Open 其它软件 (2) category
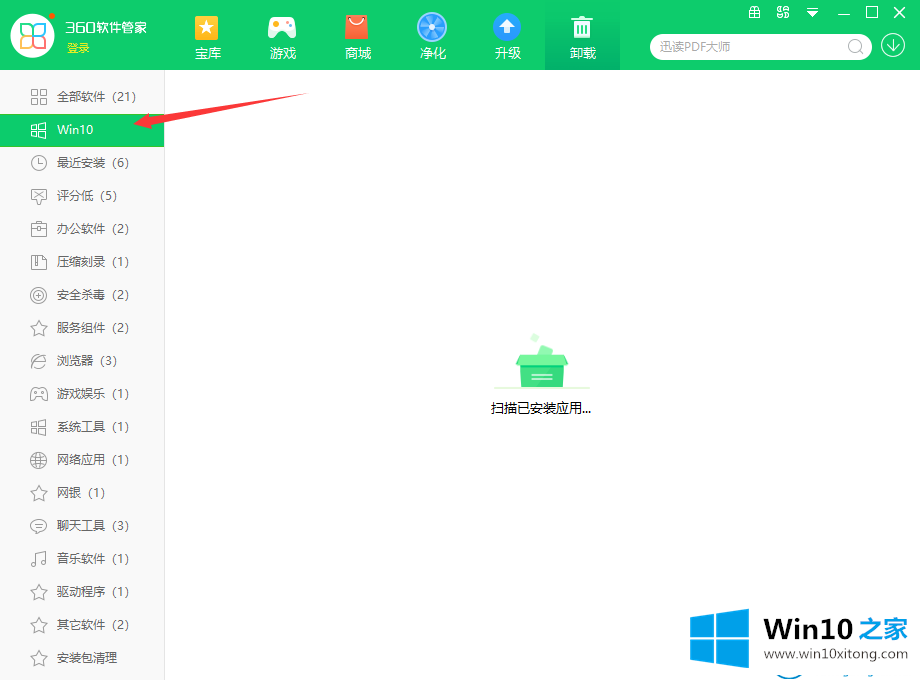The width and height of the screenshot is (920, 680). [82, 625]
